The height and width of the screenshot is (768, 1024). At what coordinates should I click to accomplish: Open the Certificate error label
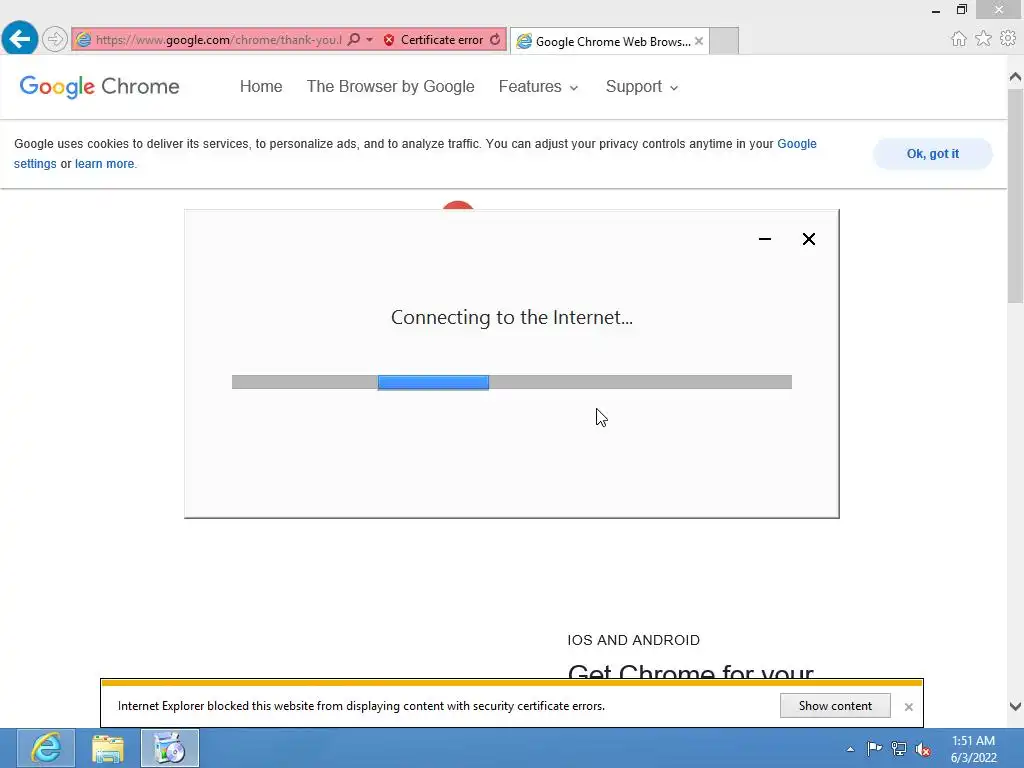pos(441,40)
